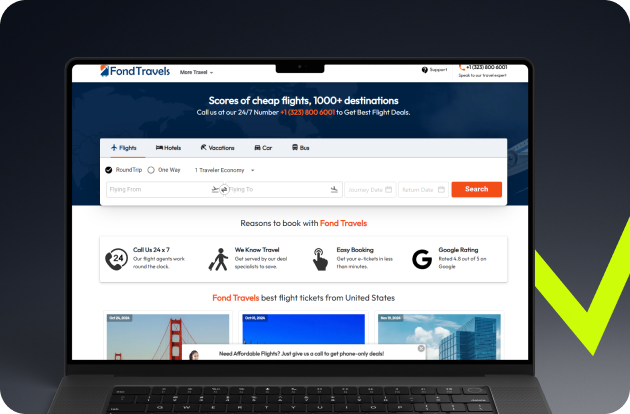Open the Return Date picker
The width and height of the screenshot is (630, 414).
click(422, 189)
